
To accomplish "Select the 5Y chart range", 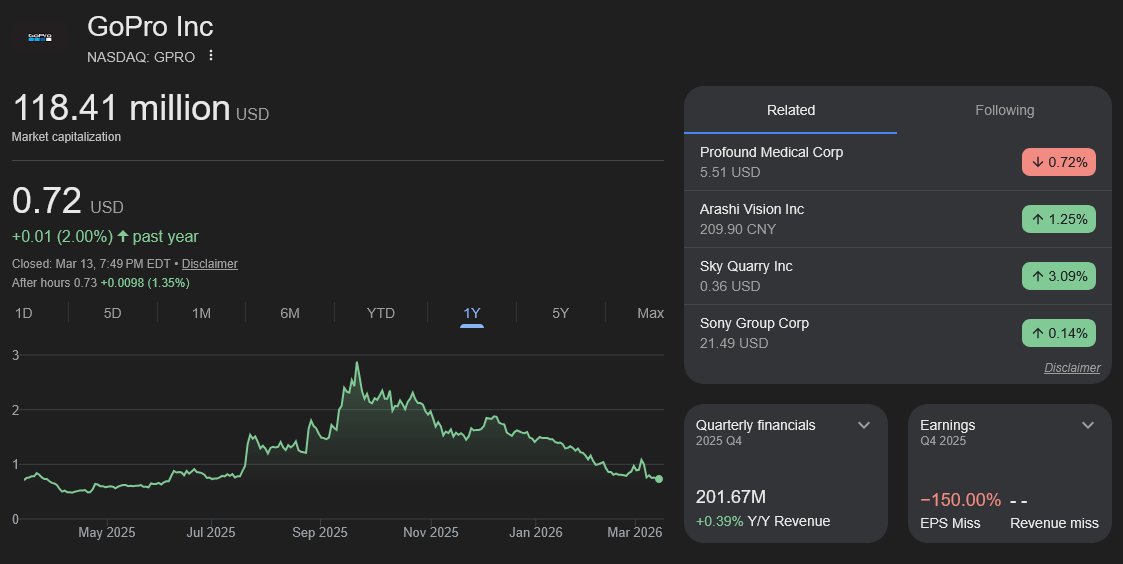I will click(560, 313).
